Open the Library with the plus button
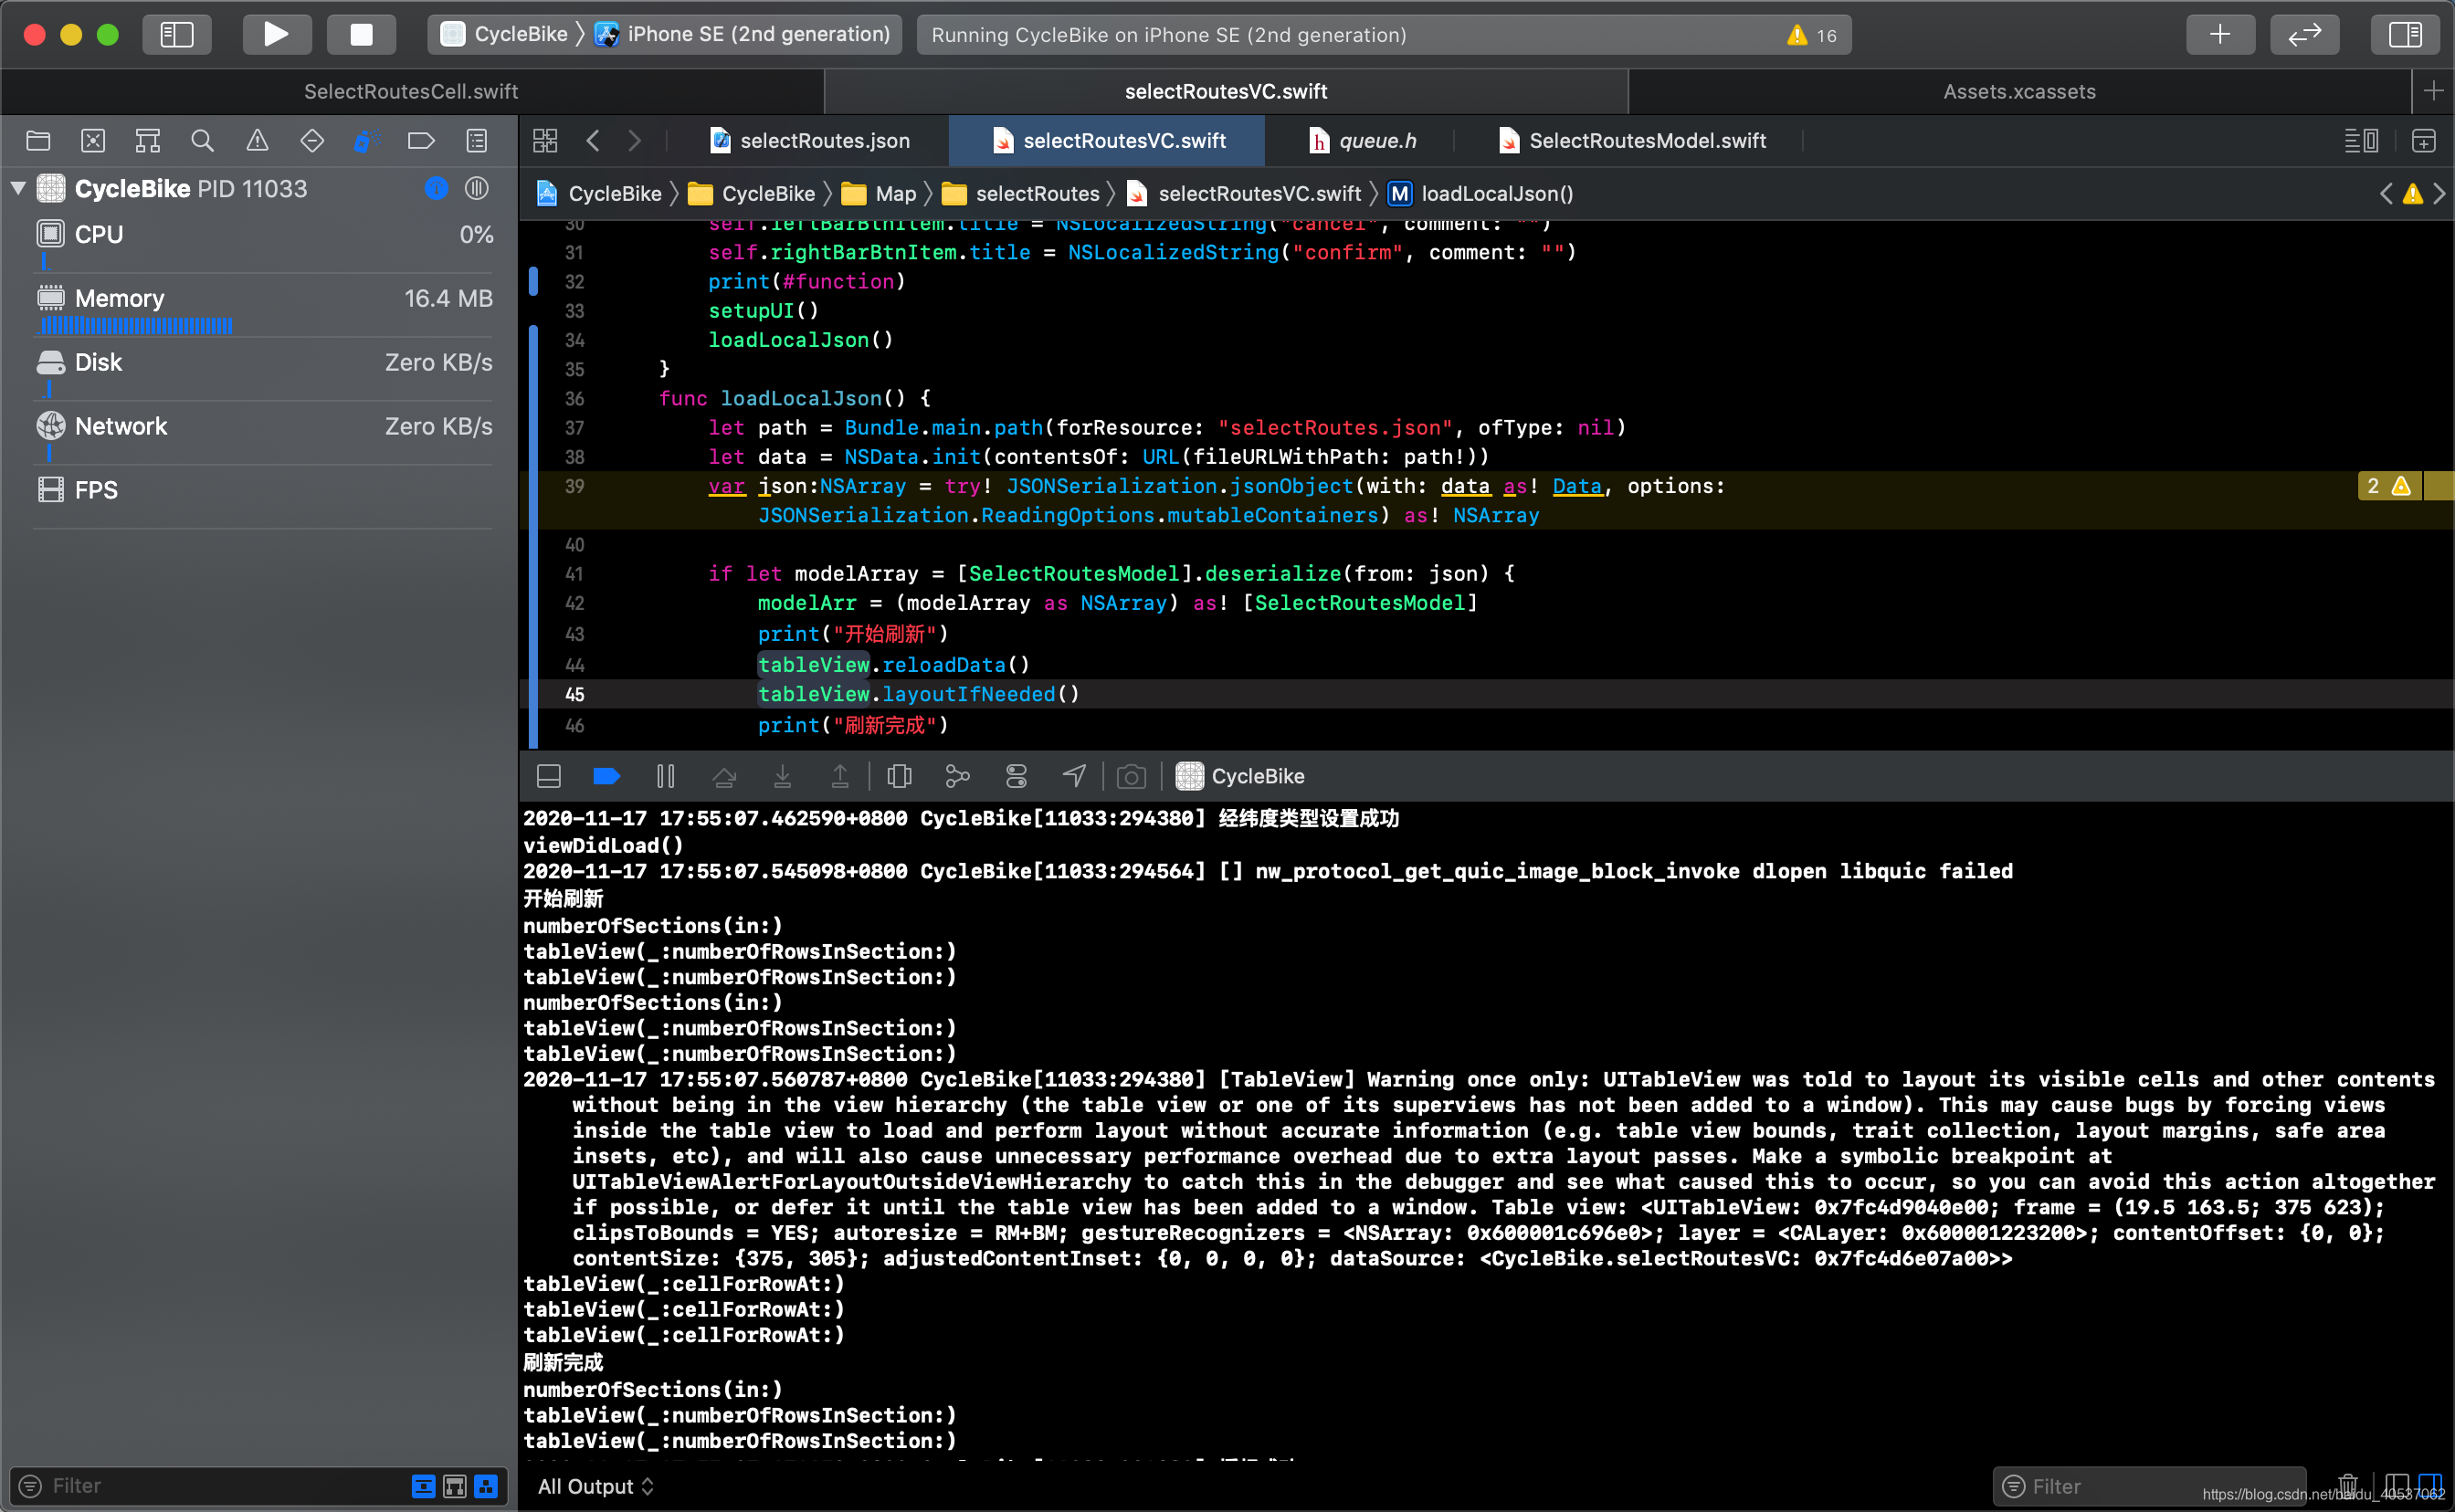2455x1512 pixels. pyautogui.click(x=2220, y=34)
